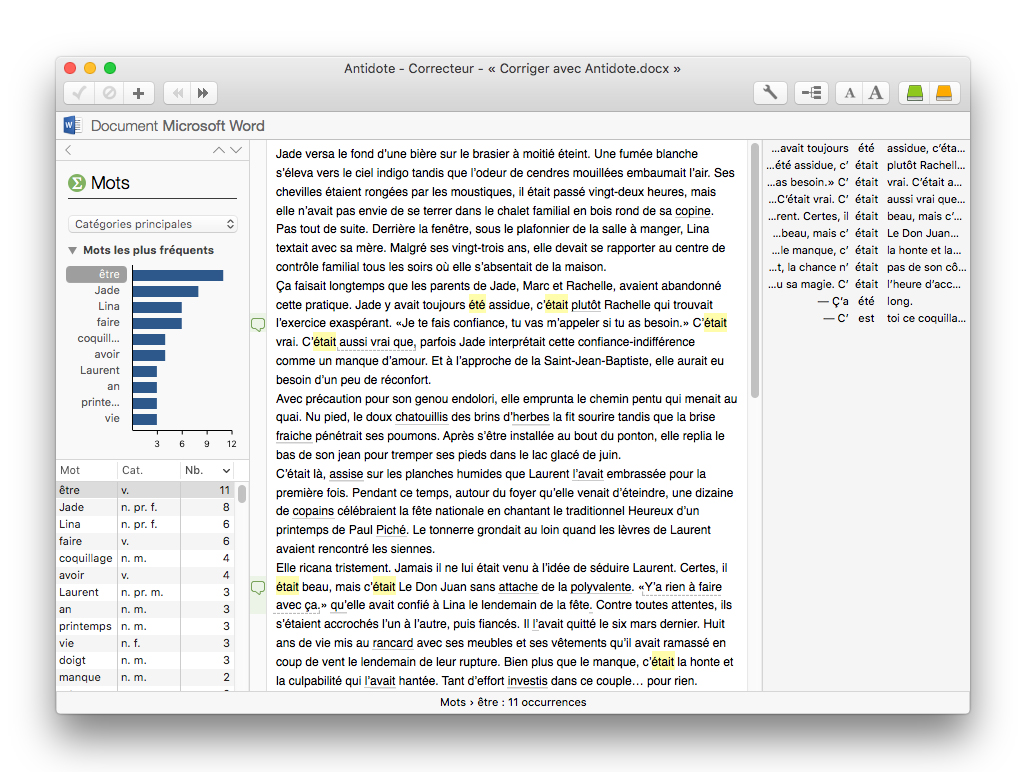Click the ignore (crossed circle) toolbar button
The image size is (1027, 772).
click(x=109, y=93)
